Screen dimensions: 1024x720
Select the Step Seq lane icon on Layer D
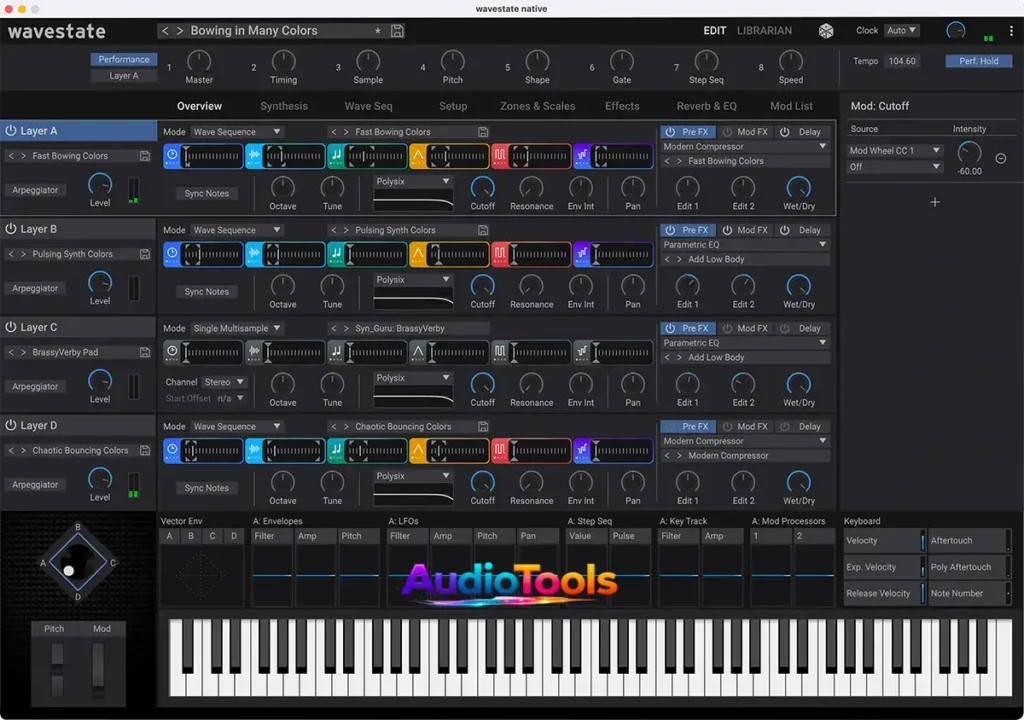[x=499, y=450]
